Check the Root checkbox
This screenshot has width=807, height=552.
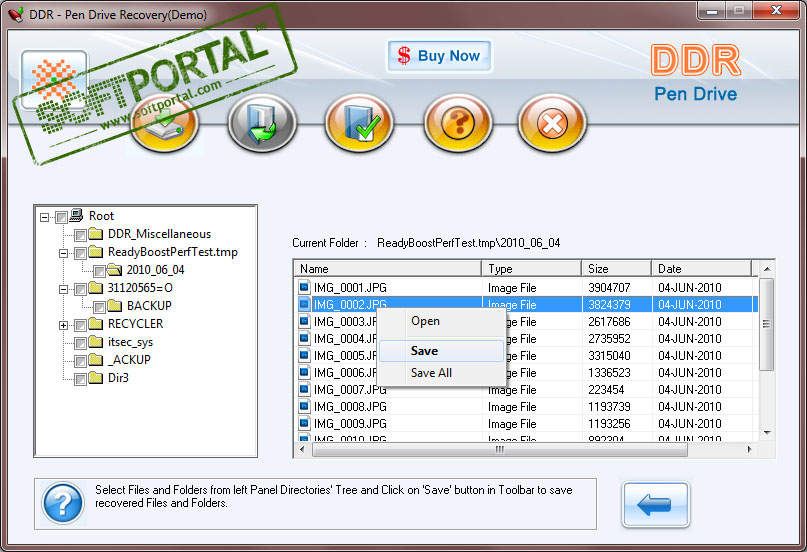pos(61,218)
